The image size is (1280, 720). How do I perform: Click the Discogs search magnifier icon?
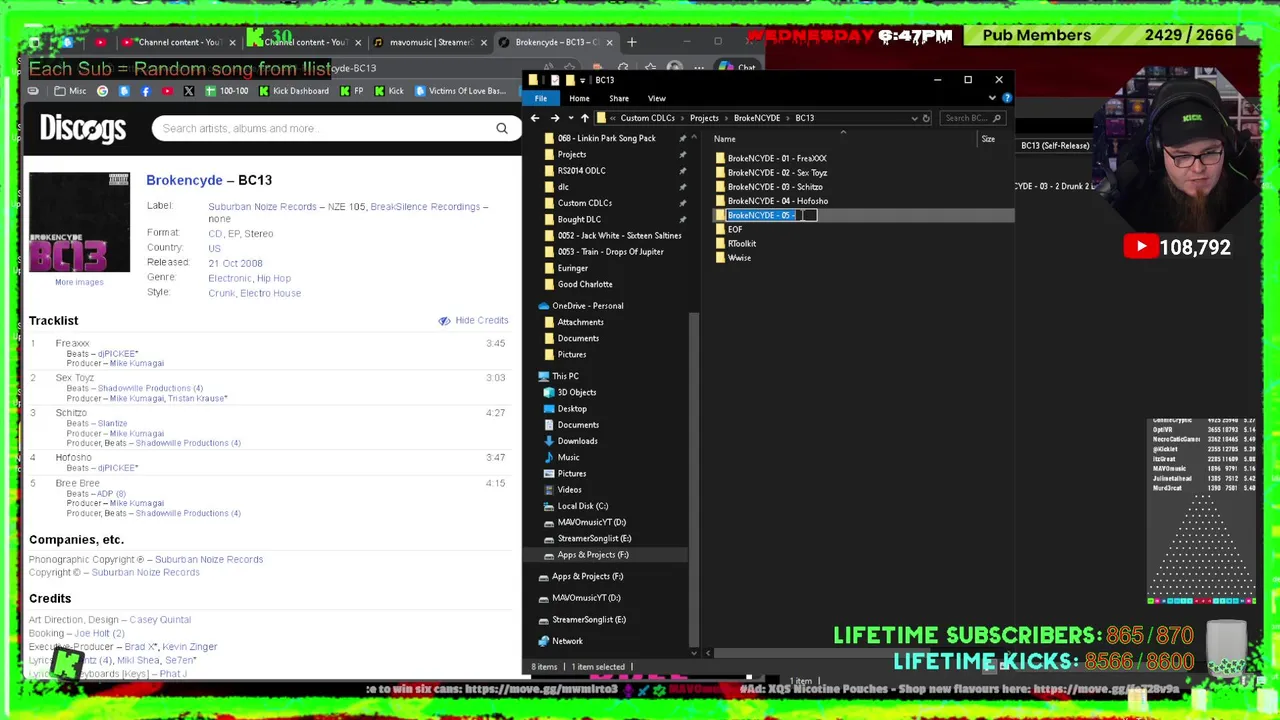click(x=502, y=128)
